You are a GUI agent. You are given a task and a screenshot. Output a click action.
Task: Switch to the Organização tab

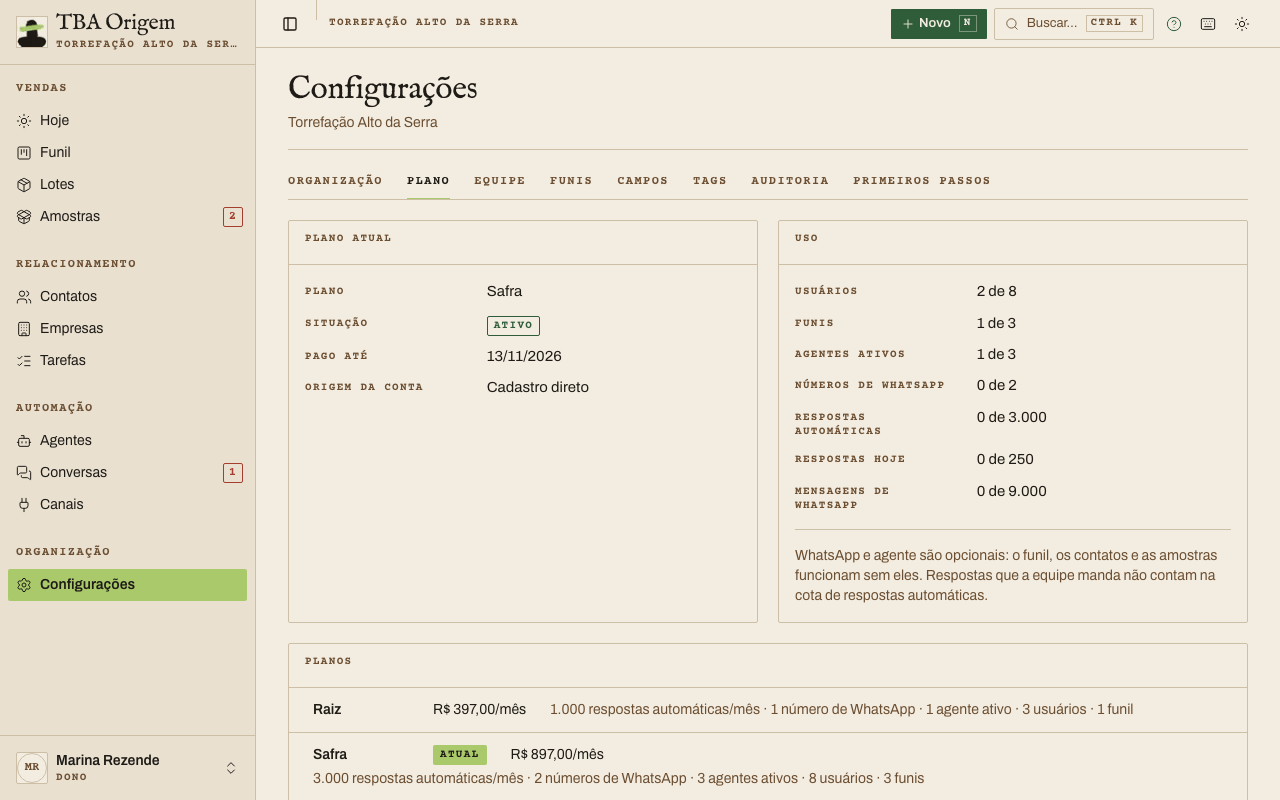click(335, 181)
